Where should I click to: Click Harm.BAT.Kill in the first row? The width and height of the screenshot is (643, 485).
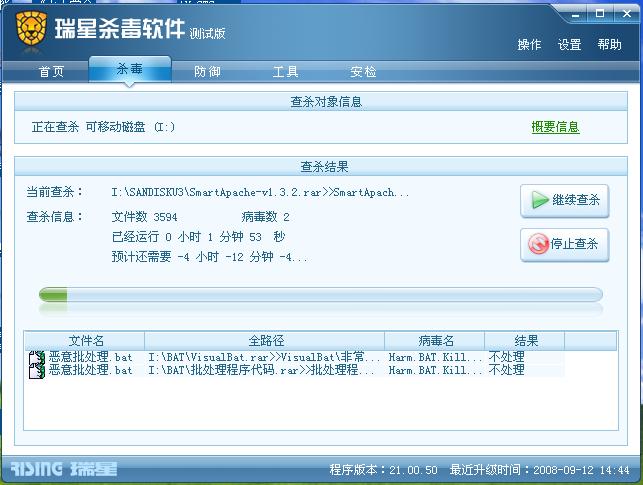pyautogui.click(x=435, y=357)
